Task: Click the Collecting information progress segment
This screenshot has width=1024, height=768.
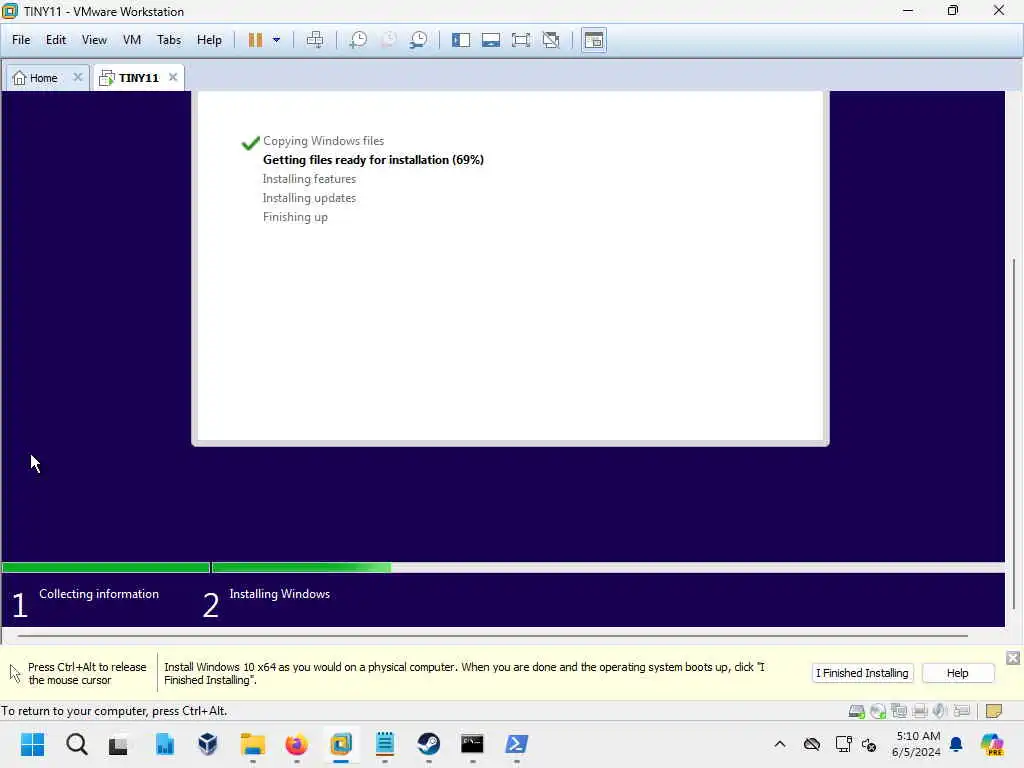Action: click(106, 568)
